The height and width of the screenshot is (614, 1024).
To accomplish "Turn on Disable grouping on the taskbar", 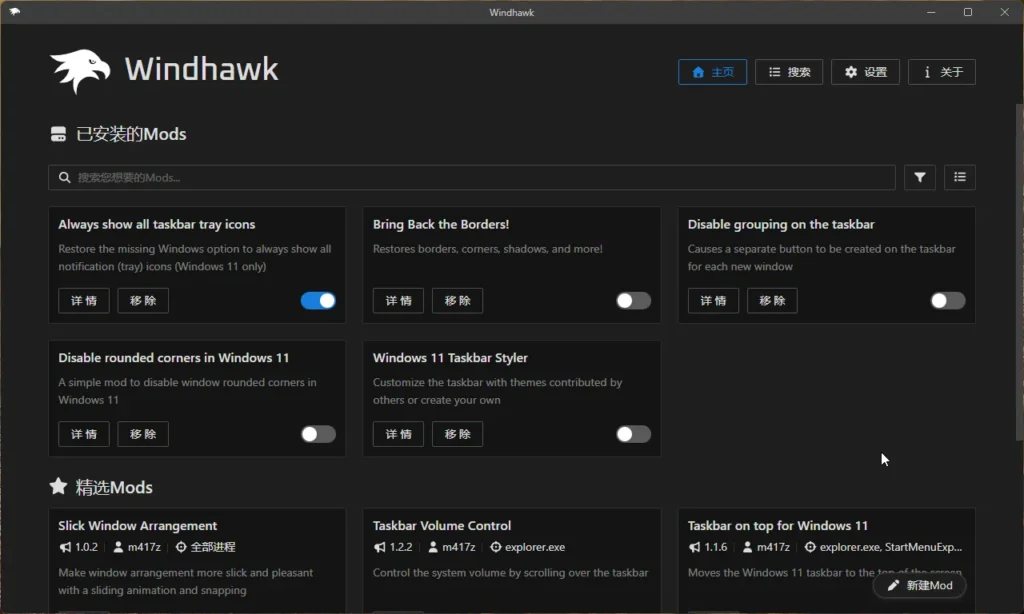I will point(947,300).
